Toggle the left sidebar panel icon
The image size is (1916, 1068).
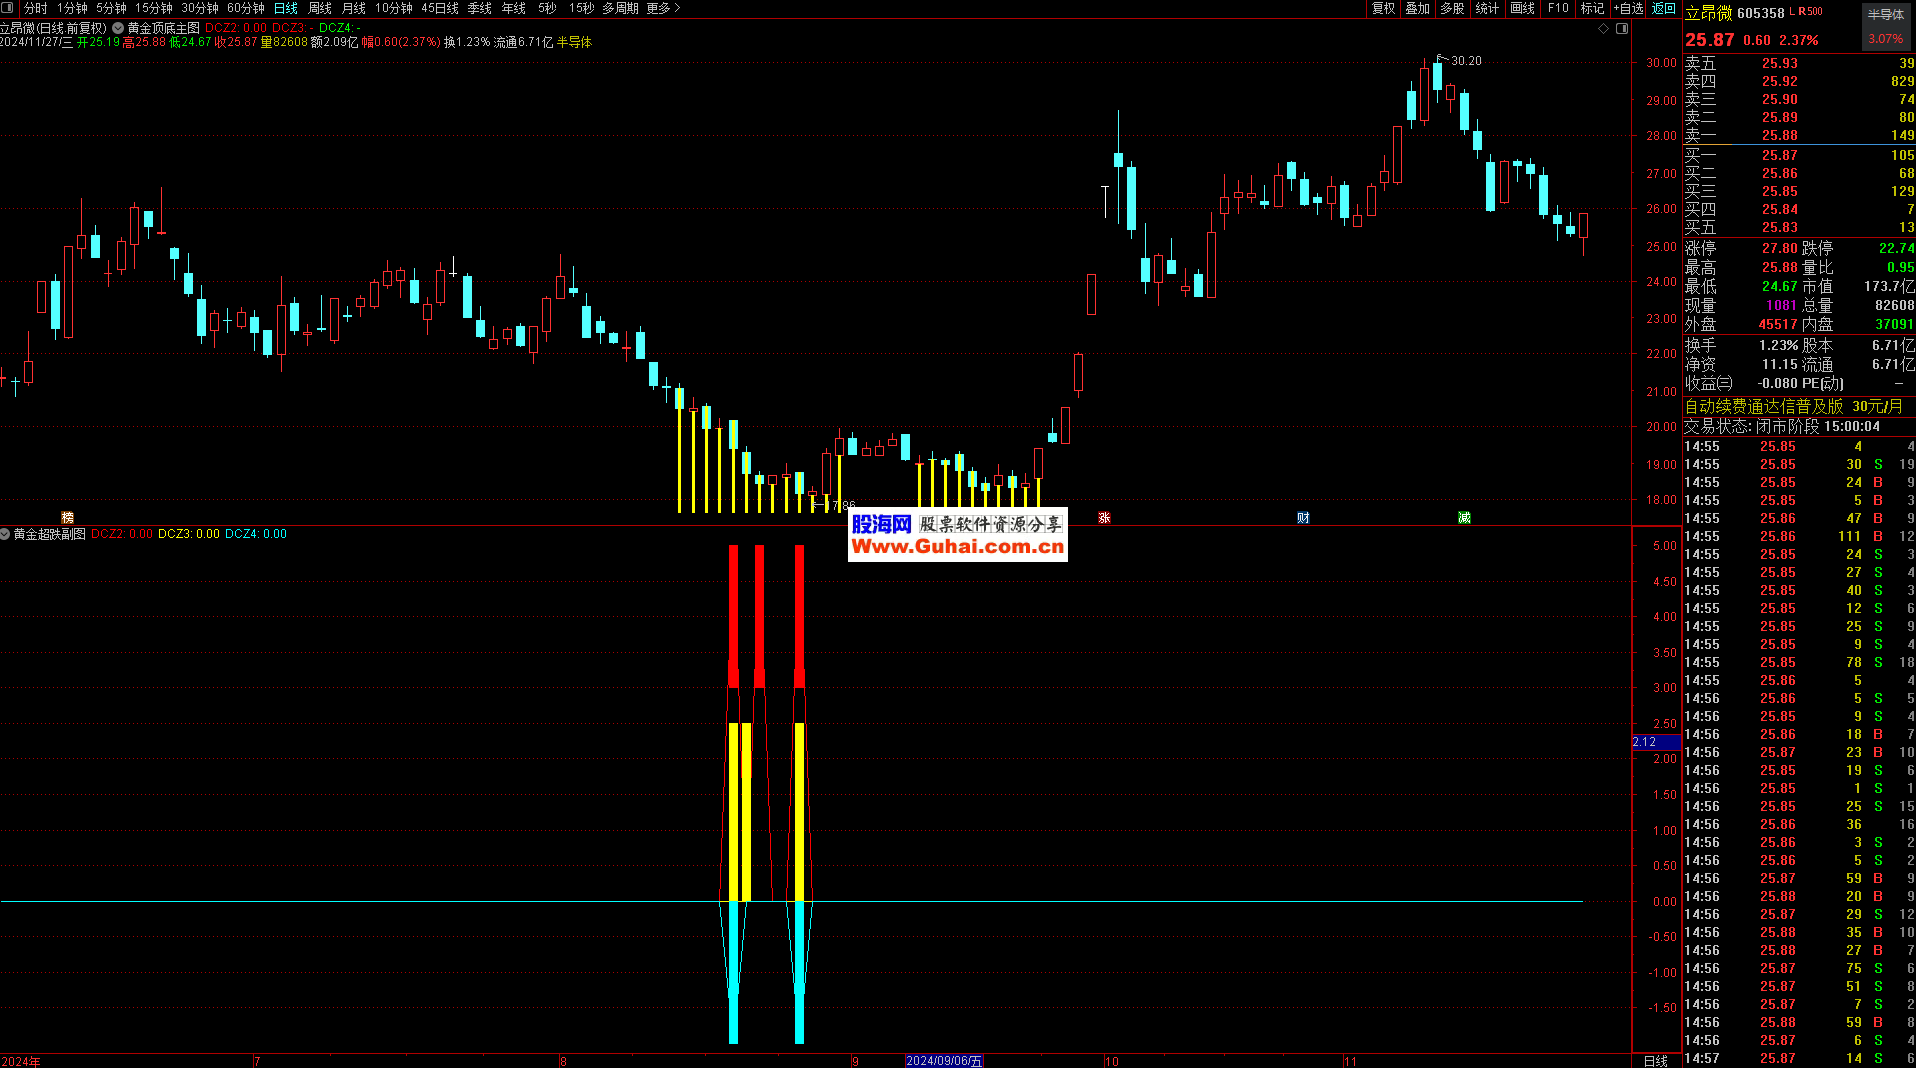(8, 8)
